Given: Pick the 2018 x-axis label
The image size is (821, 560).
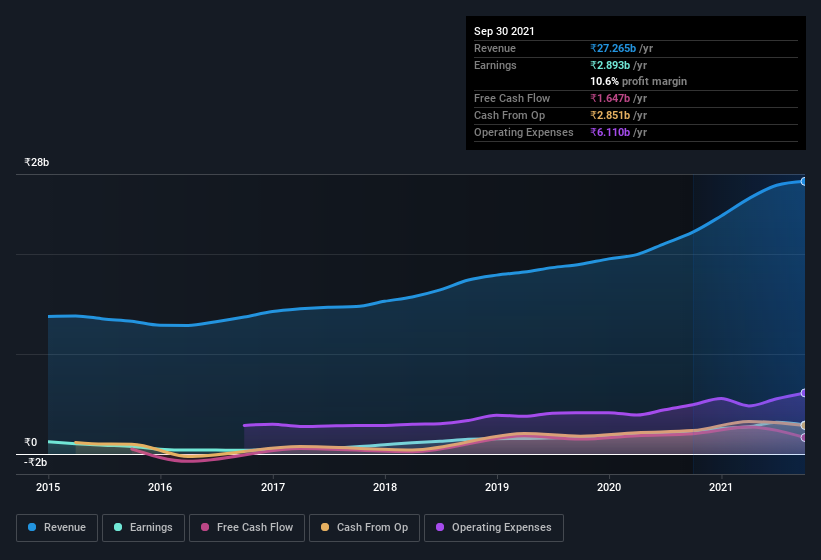Looking at the screenshot, I should [385, 487].
